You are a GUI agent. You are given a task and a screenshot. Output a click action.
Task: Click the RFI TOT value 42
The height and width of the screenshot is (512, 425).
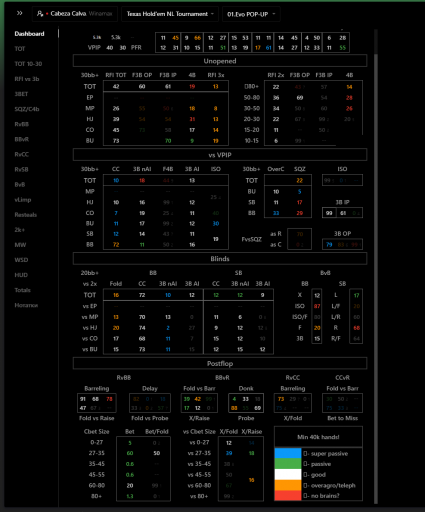116,87
